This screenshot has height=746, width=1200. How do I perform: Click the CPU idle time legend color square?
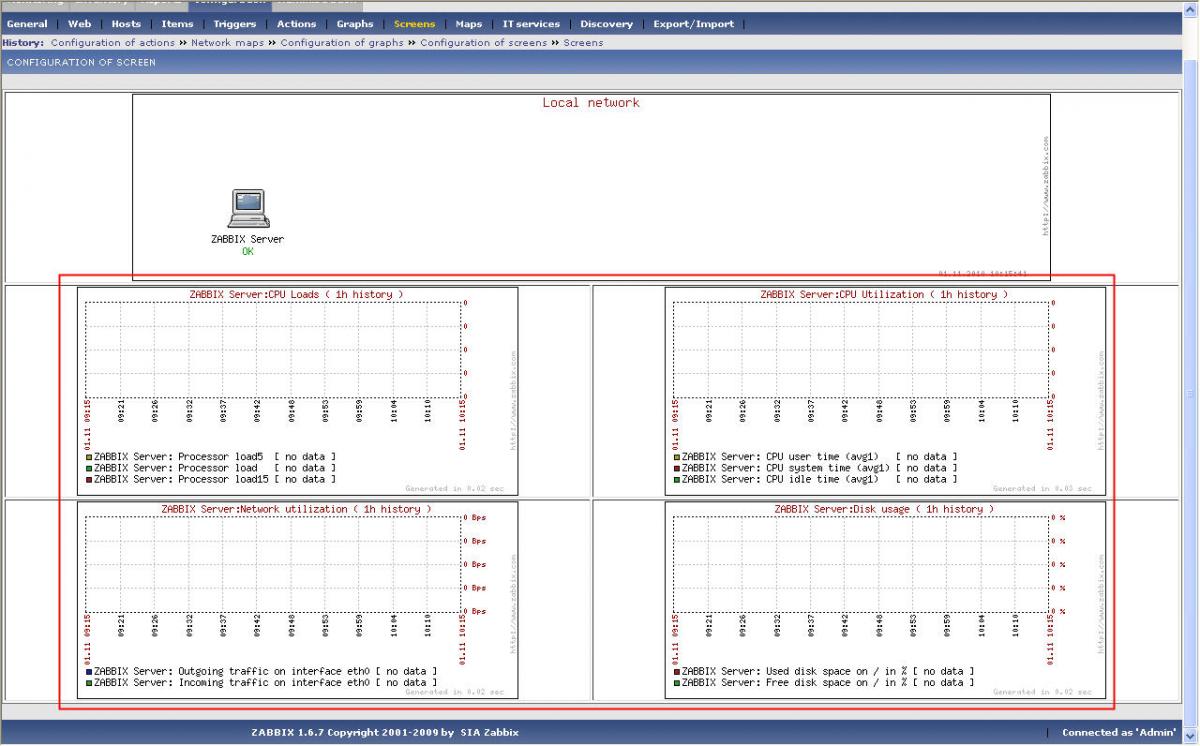[x=677, y=480]
